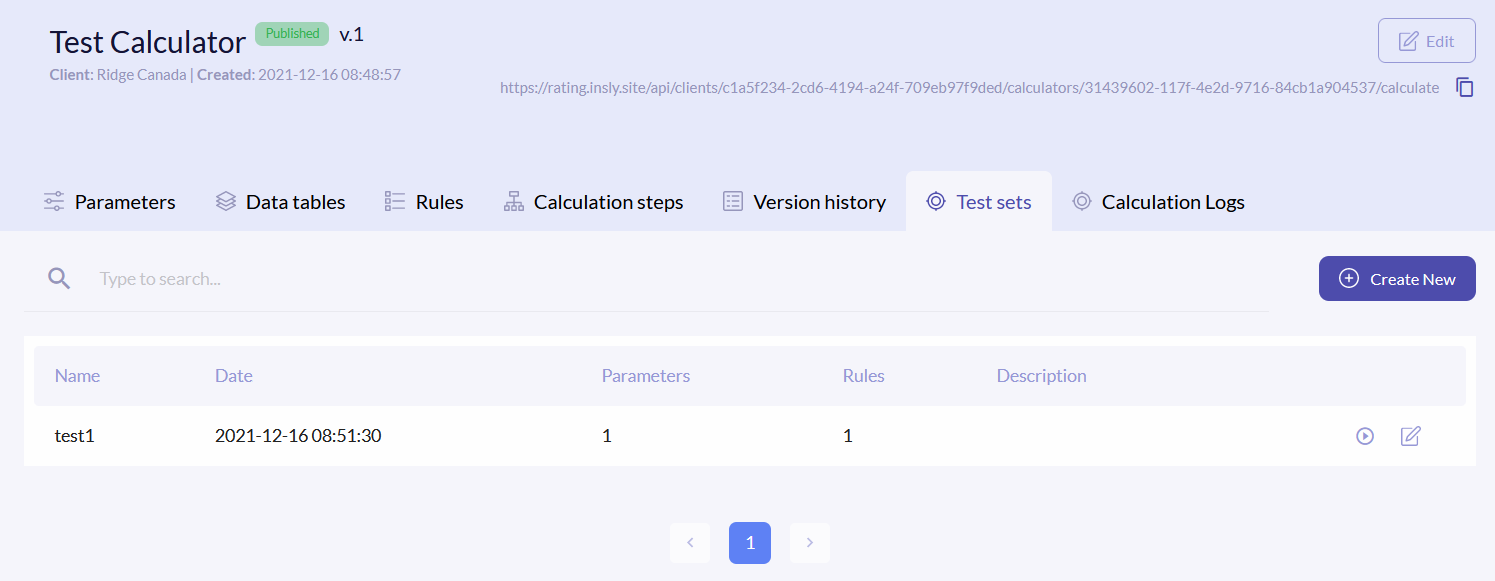The width and height of the screenshot is (1495, 581).
Task: Switch to the Data tables tab
Action: (x=281, y=202)
